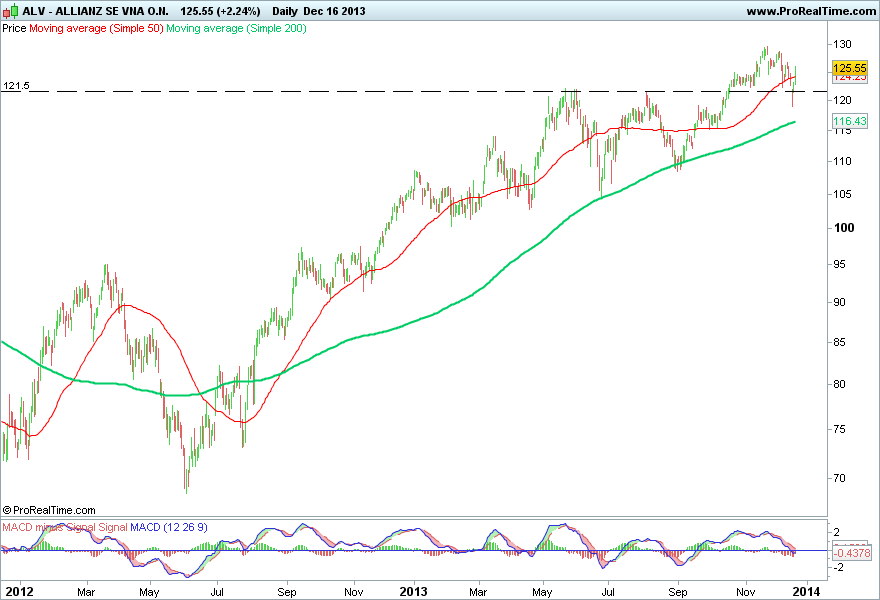Click the Dec 16 2013 date in header

pyautogui.click(x=334, y=11)
